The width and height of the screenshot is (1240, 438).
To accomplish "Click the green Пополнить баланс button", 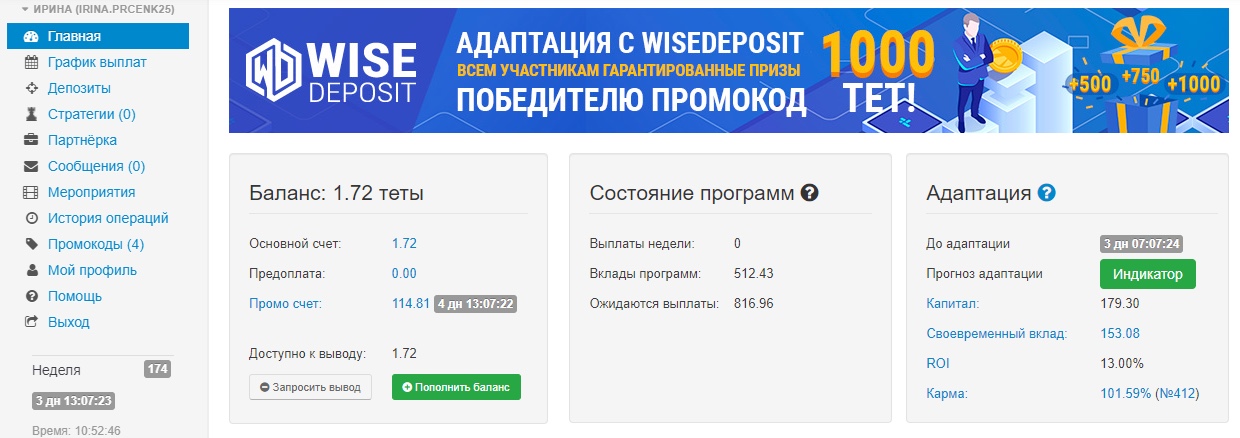I will [456, 387].
